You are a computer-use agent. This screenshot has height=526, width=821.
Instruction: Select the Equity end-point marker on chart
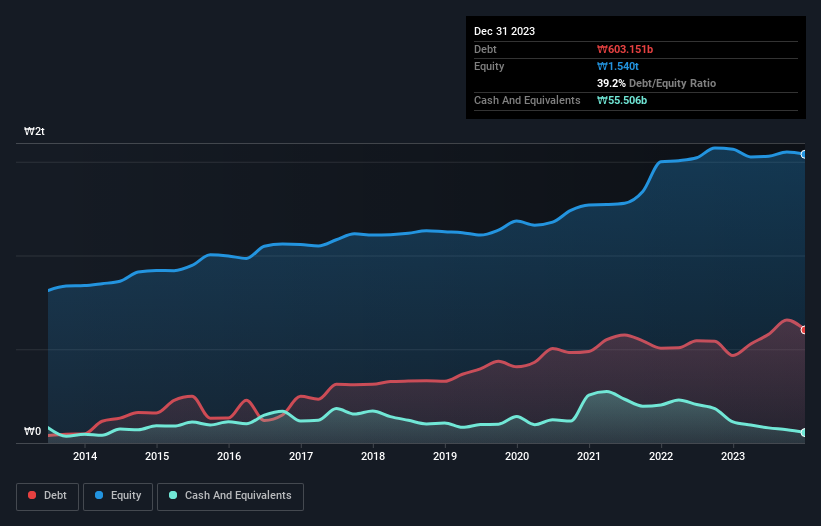(804, 154)
